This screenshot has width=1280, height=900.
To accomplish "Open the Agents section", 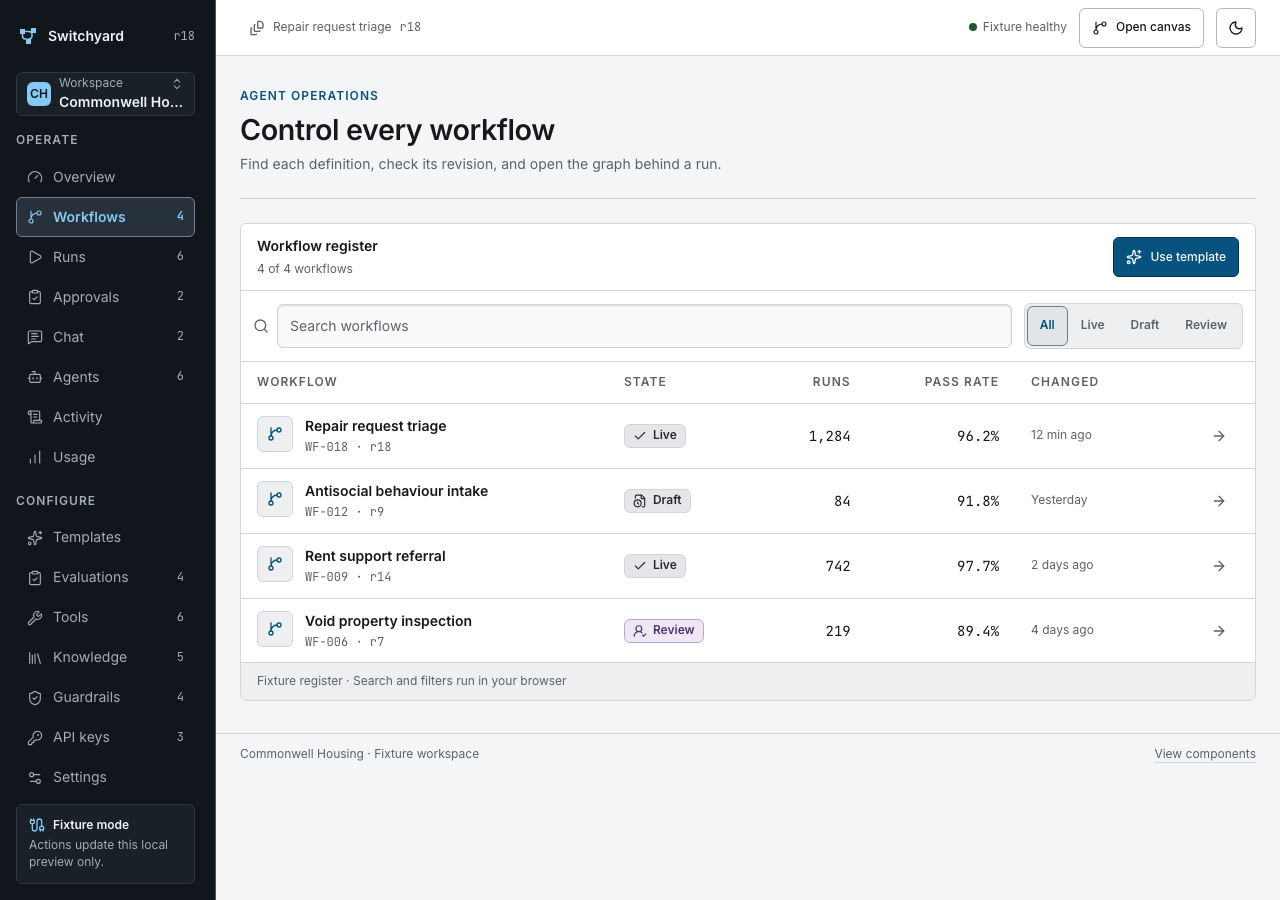I will pos(105,377).
